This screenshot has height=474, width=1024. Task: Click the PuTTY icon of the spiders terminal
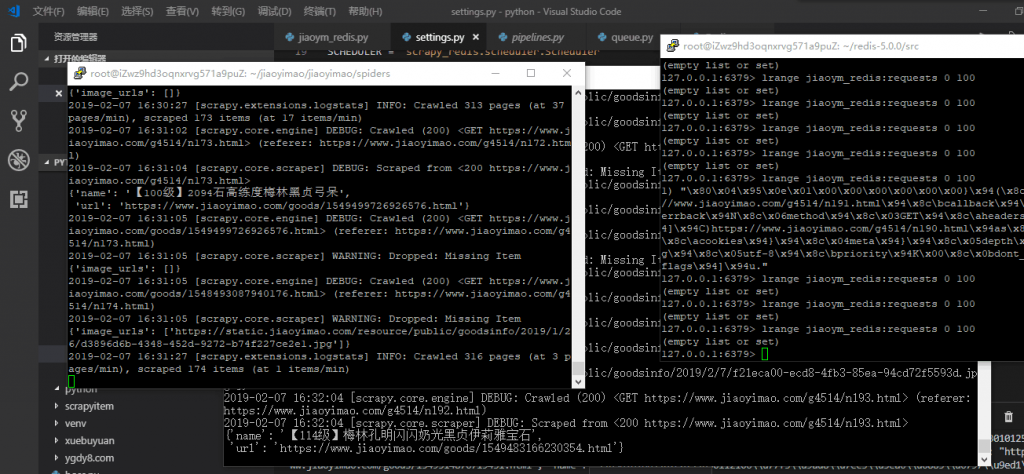click(79, 74)
